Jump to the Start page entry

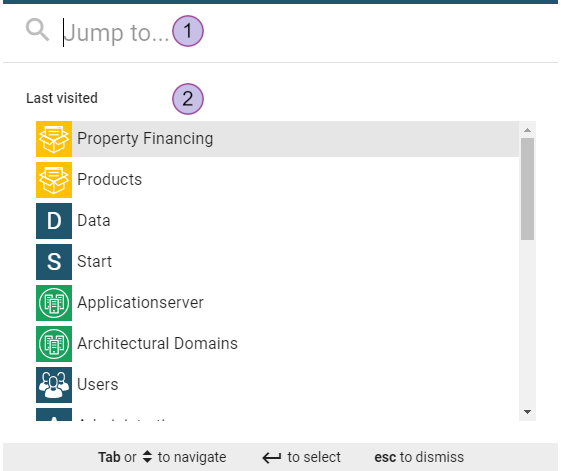coord(277,262)
